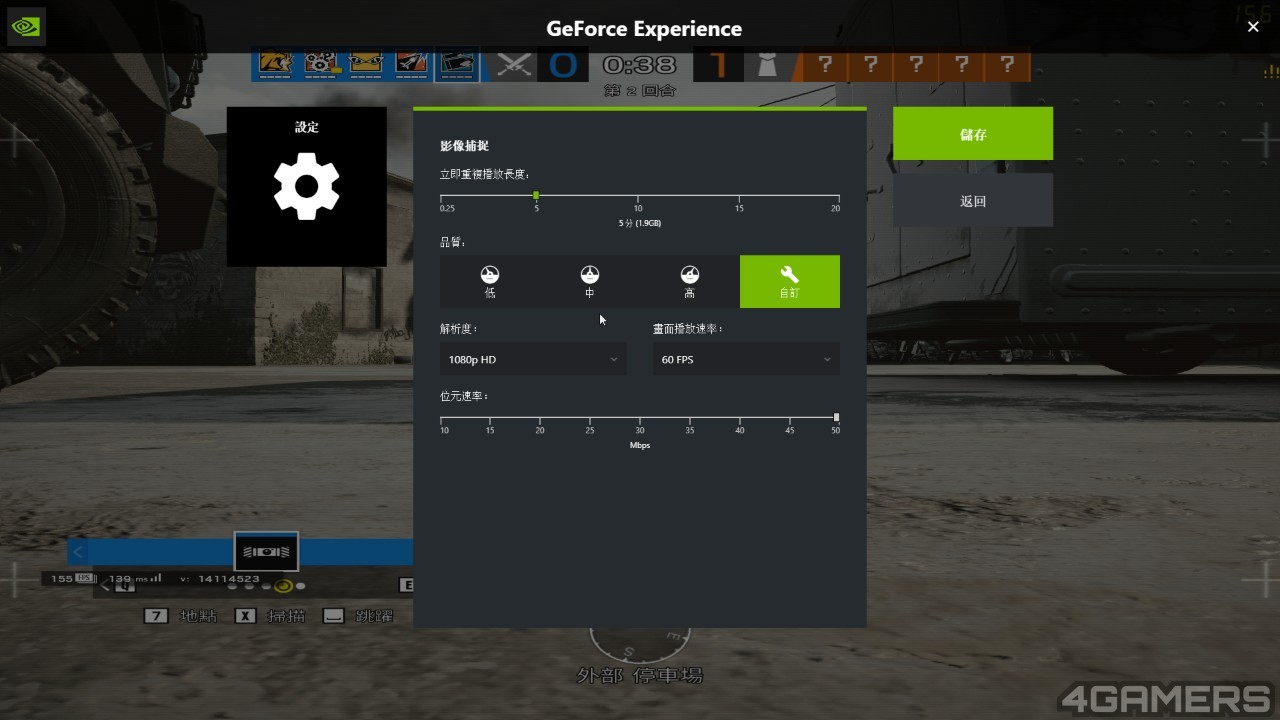
Task: Click the bitrate slider handle at 50
Action: [x=836, y=417]
